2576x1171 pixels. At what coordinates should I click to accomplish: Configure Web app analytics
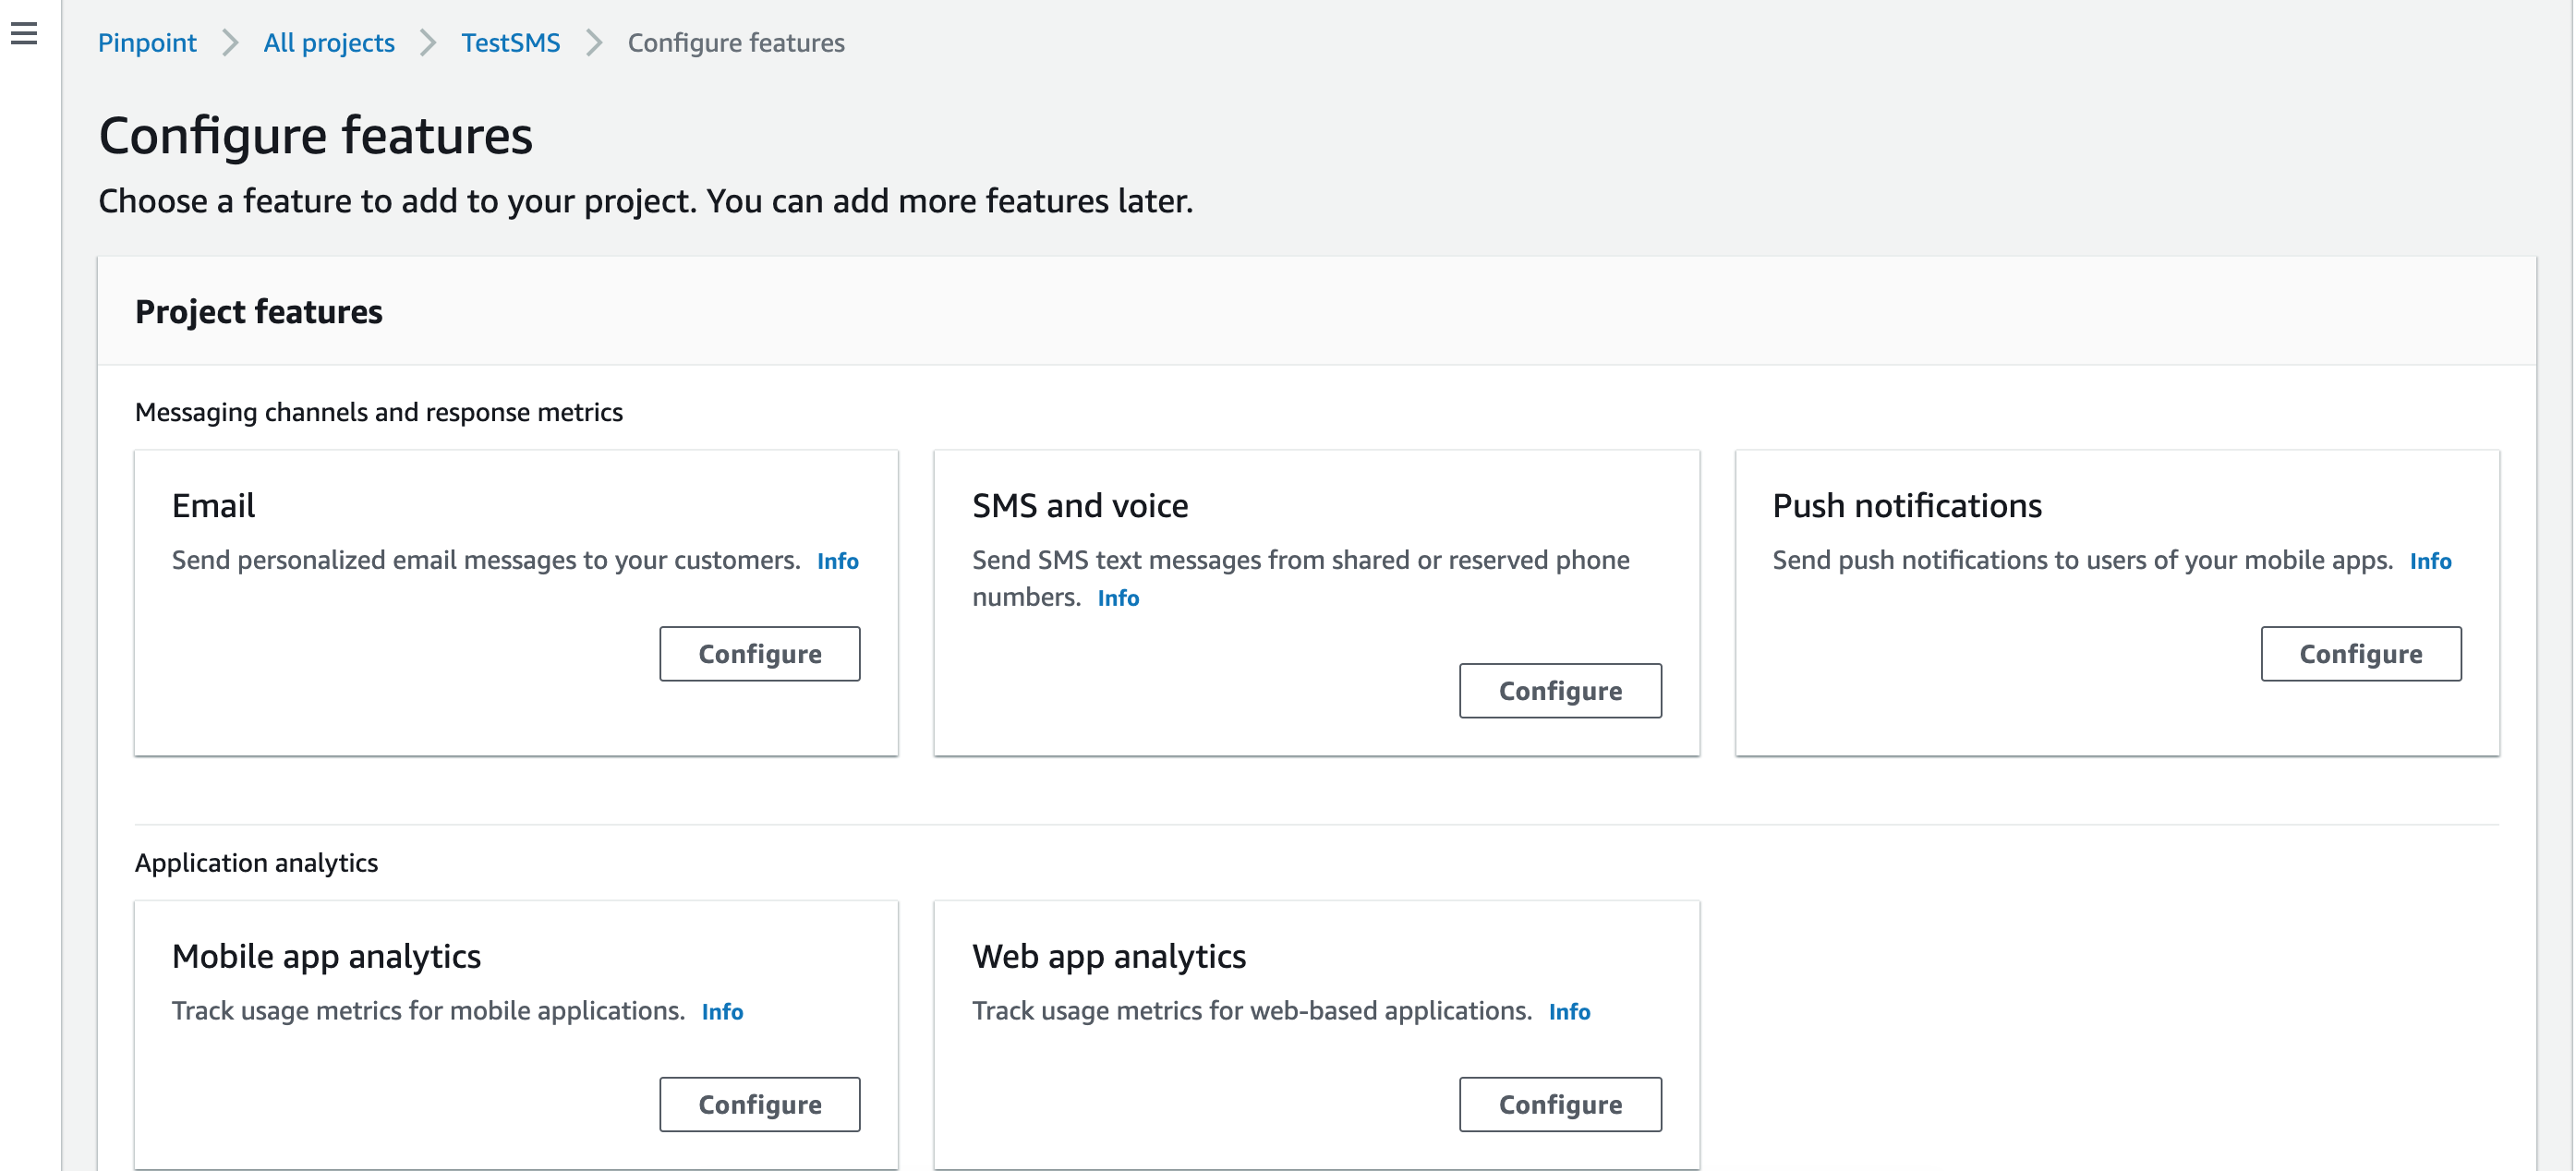coord(1560,1105)
